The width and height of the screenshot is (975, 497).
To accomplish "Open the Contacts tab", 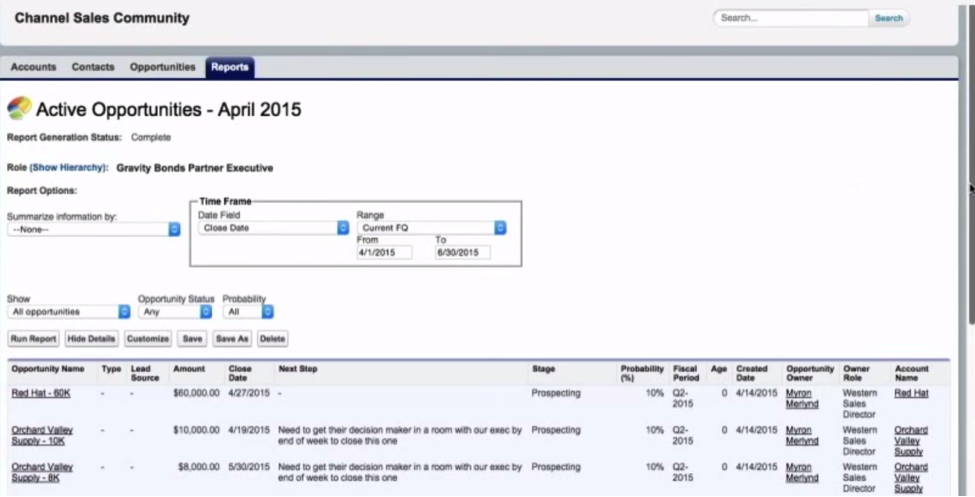I will tap(93, 67).
